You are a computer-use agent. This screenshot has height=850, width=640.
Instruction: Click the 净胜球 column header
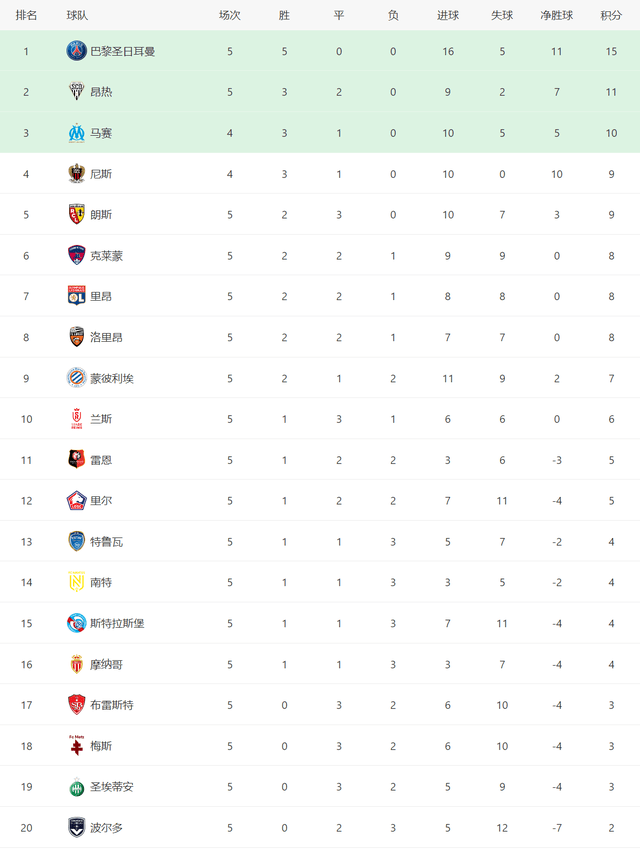pyautogui.click(x=557, y=15)
